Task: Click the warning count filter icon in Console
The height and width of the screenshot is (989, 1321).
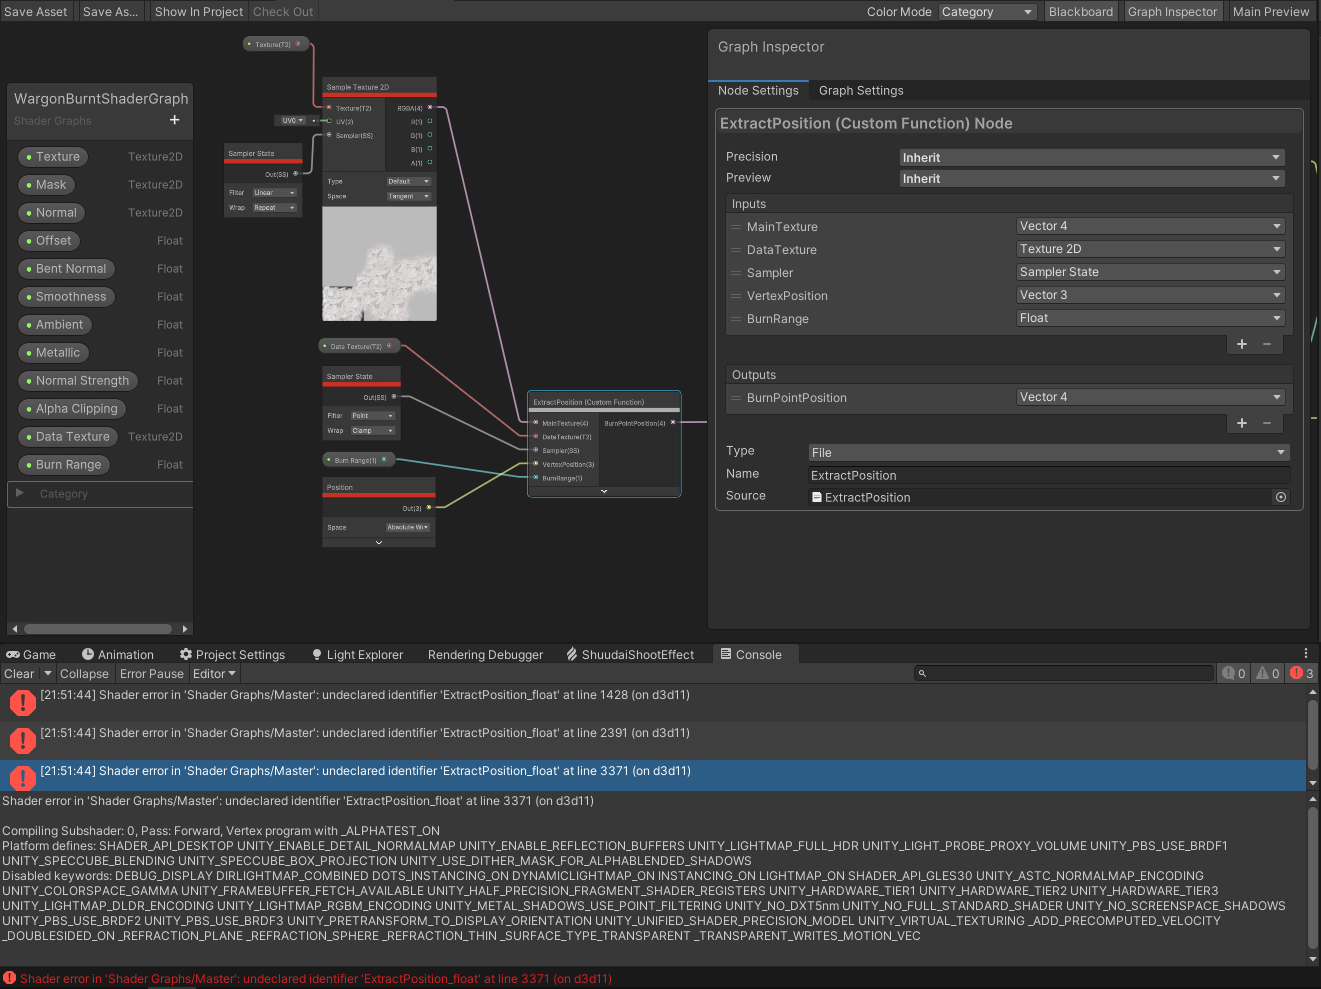Action: coord(1268,673)
